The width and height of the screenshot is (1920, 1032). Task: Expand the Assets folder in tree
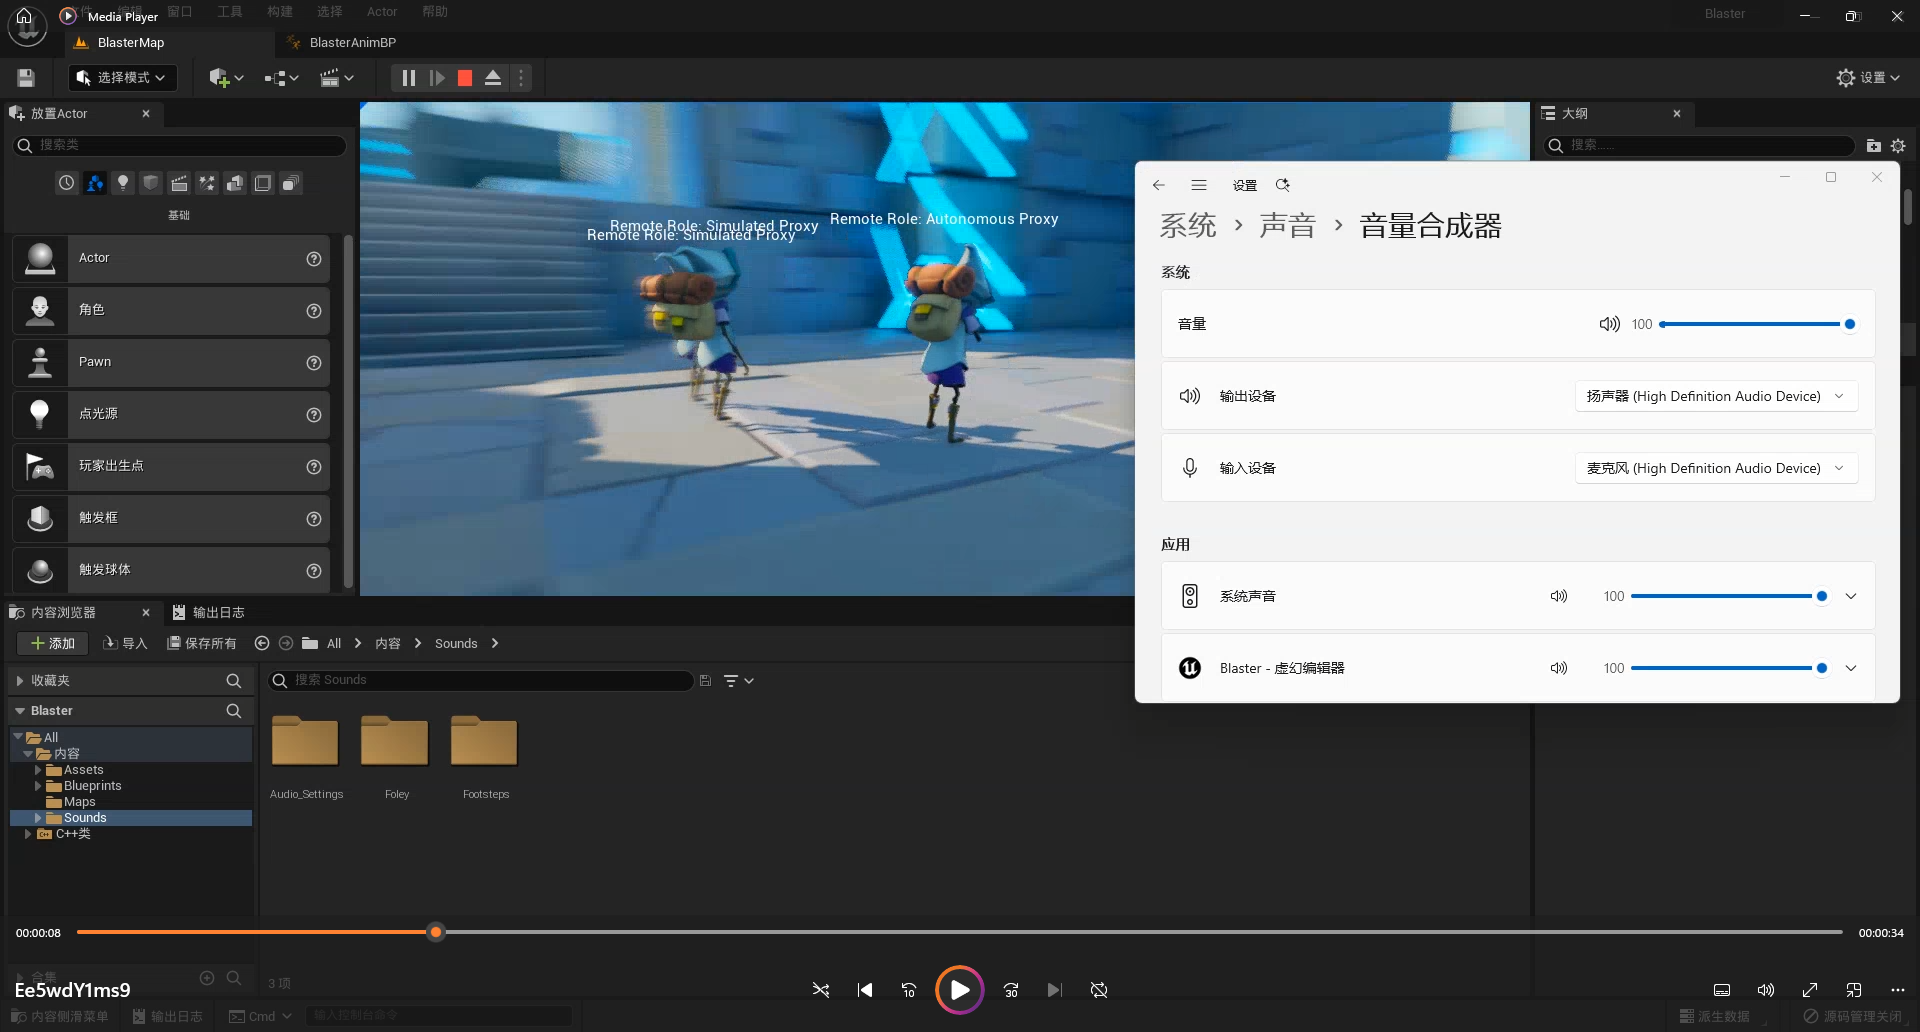pyautogui.click(x=38, y=770)
